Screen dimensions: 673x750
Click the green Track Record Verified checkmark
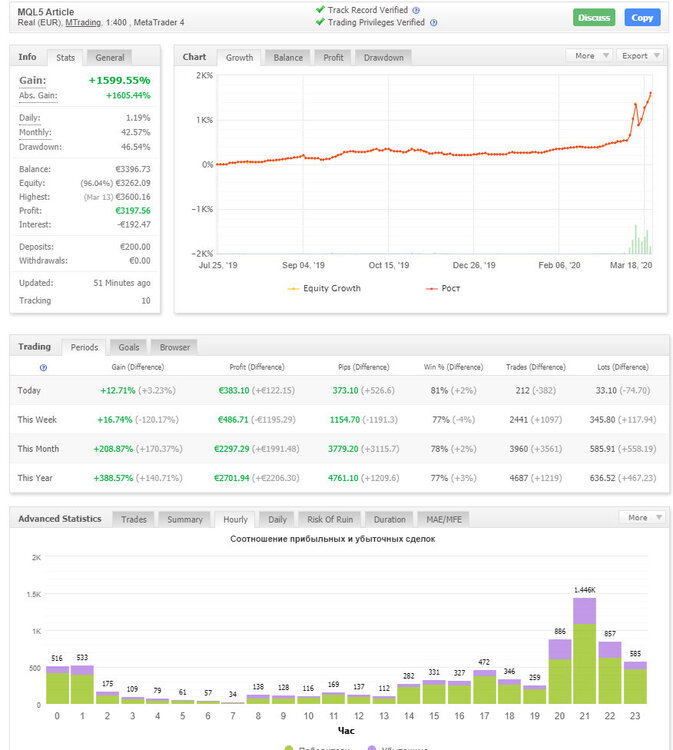tap(320, 9)
